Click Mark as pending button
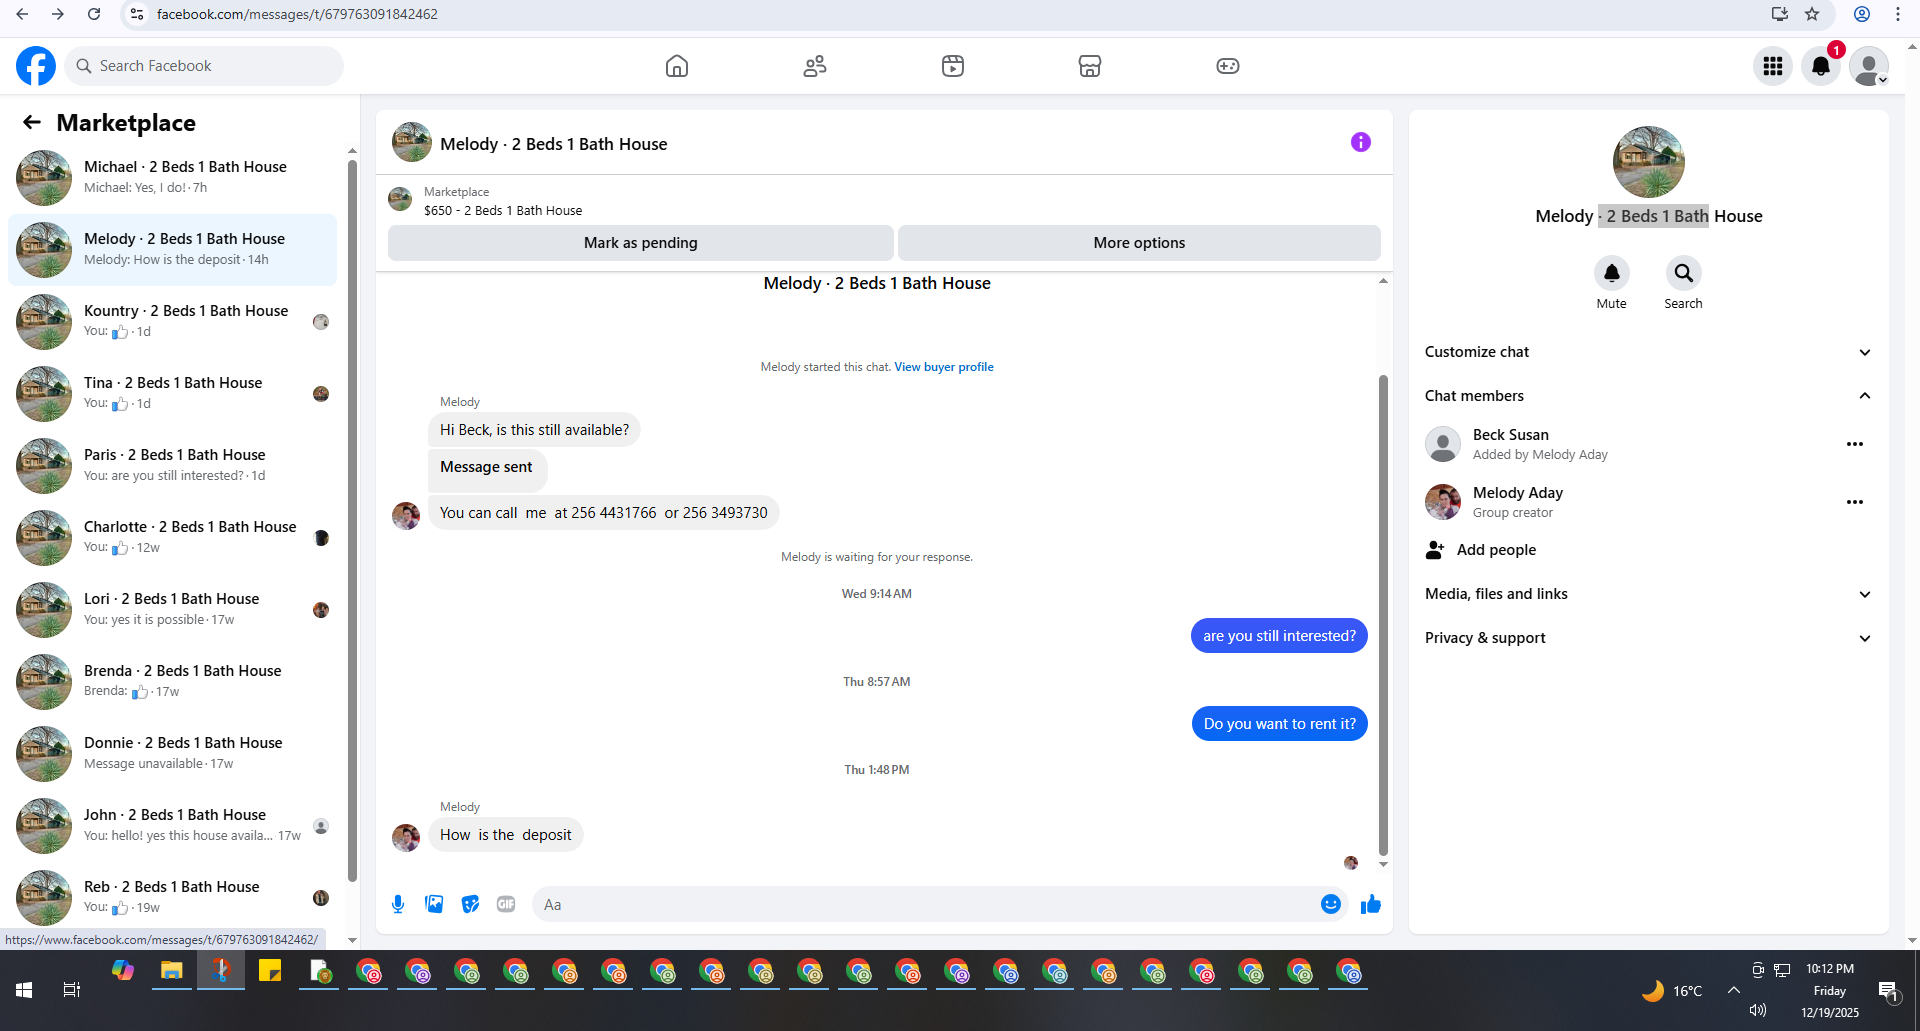Screen dimensions: 1920x1031 (640, 243)
